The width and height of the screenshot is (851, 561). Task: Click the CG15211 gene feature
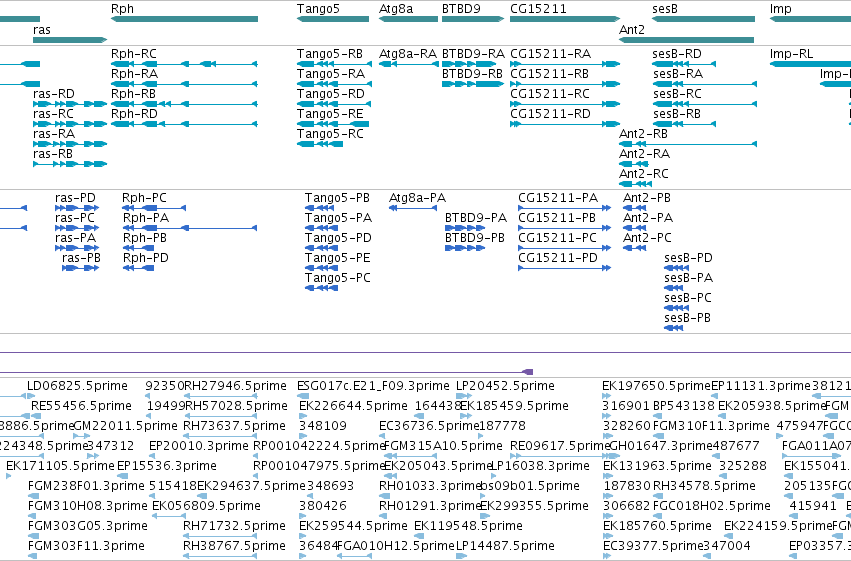tap(564, 20)
